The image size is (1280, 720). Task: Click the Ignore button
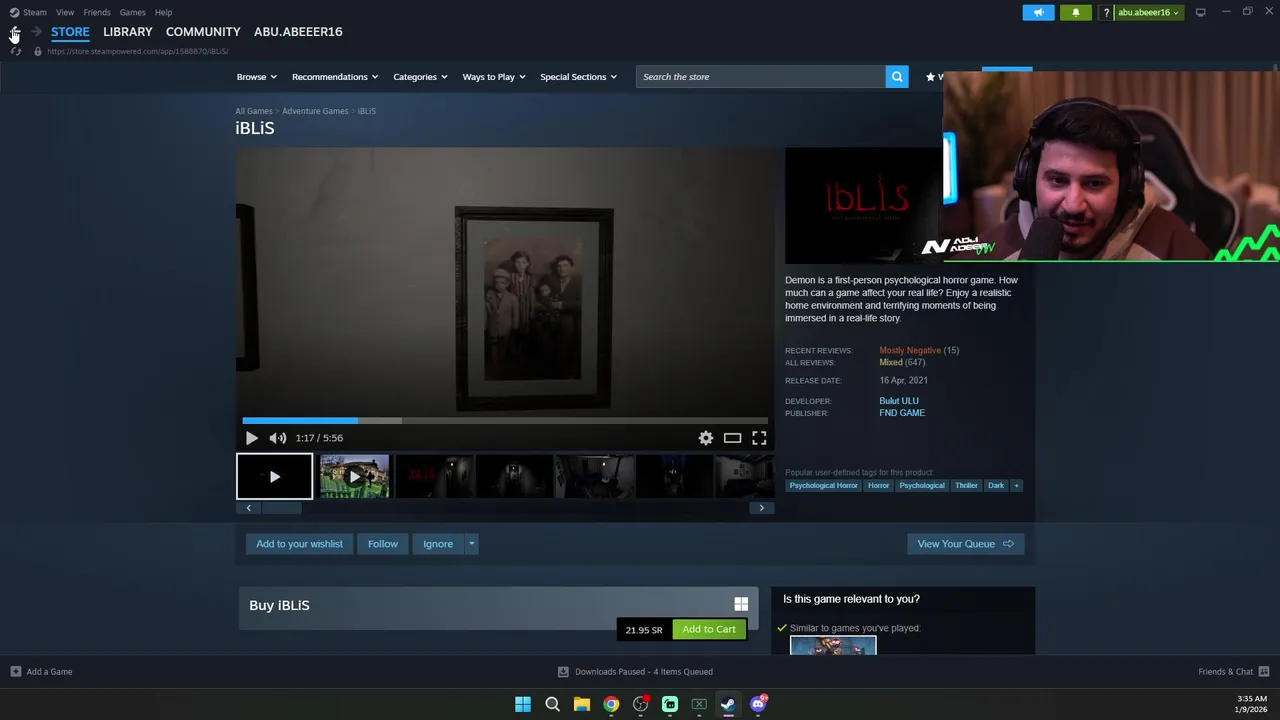pos(438,544)
